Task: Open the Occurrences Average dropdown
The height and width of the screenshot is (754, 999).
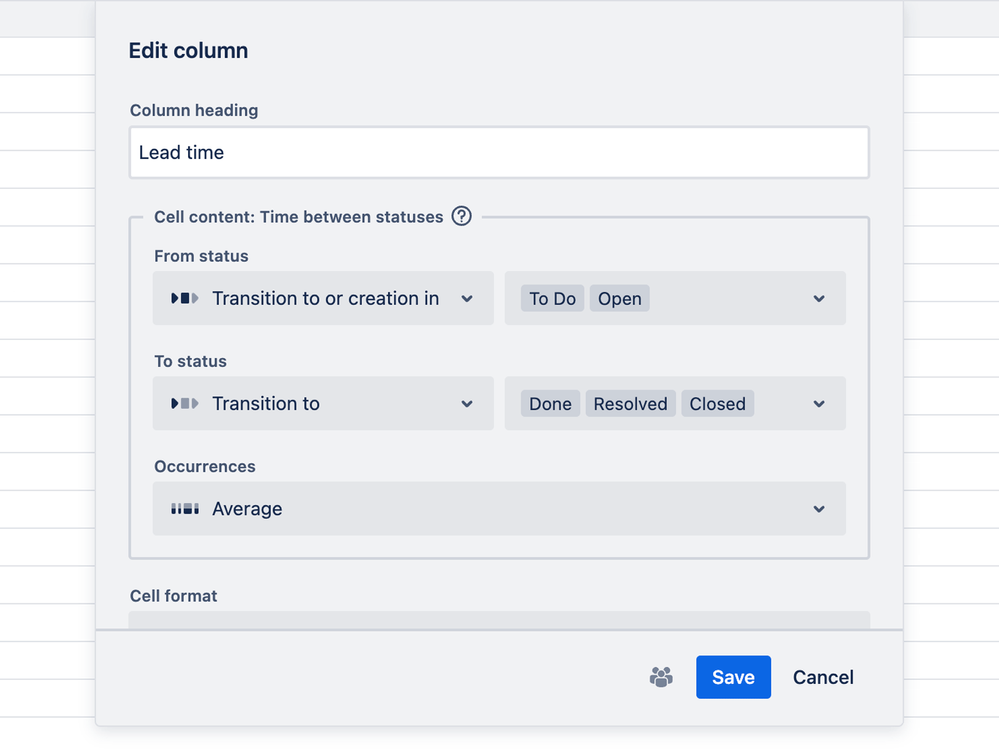Action: coord(499,509)
